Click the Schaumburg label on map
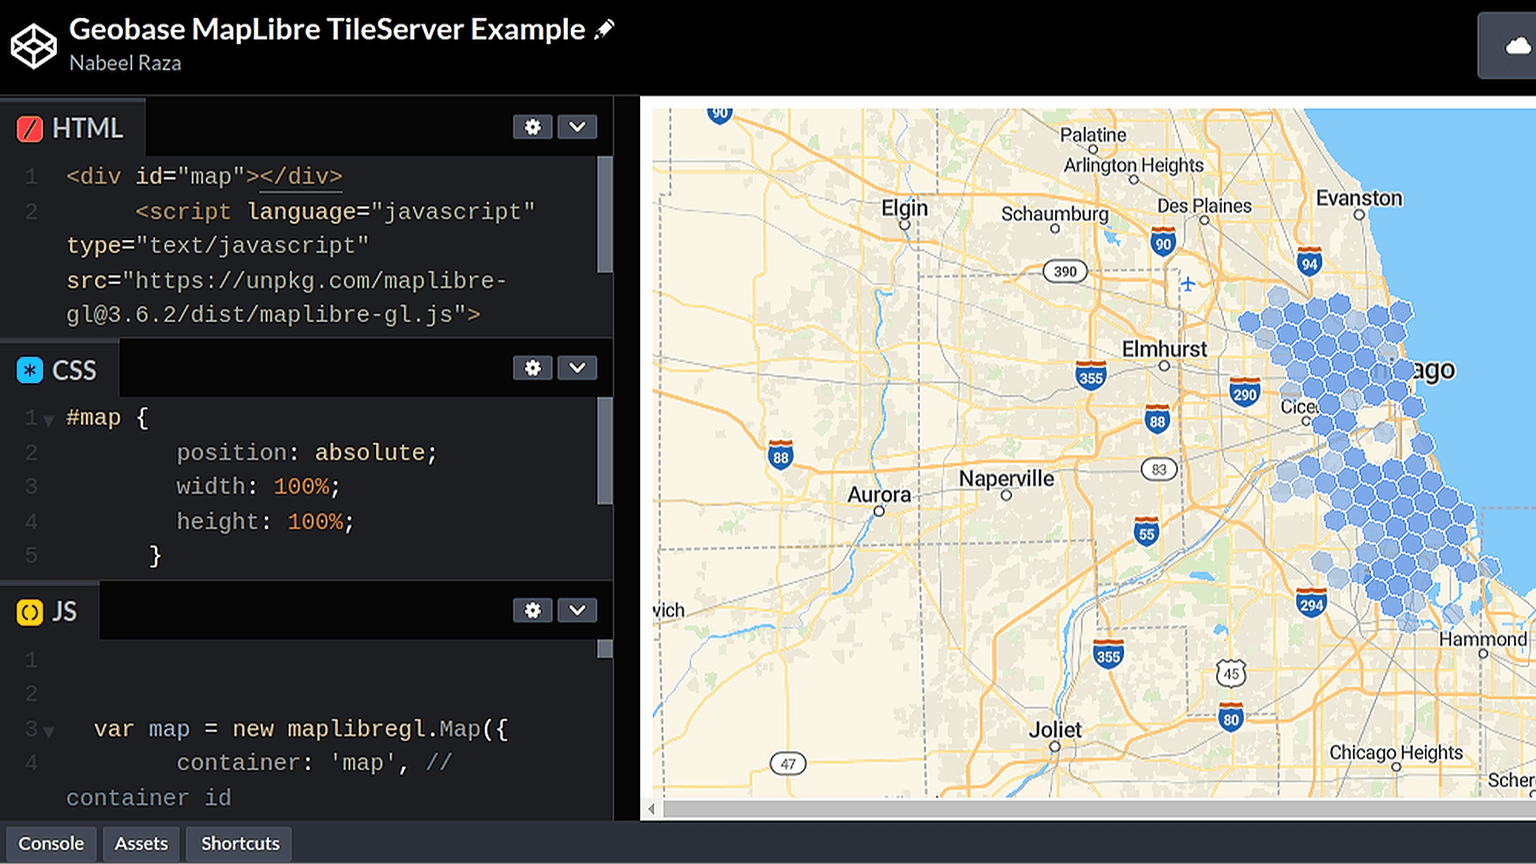The image size is (1536, 864). tap(1055, 214)
